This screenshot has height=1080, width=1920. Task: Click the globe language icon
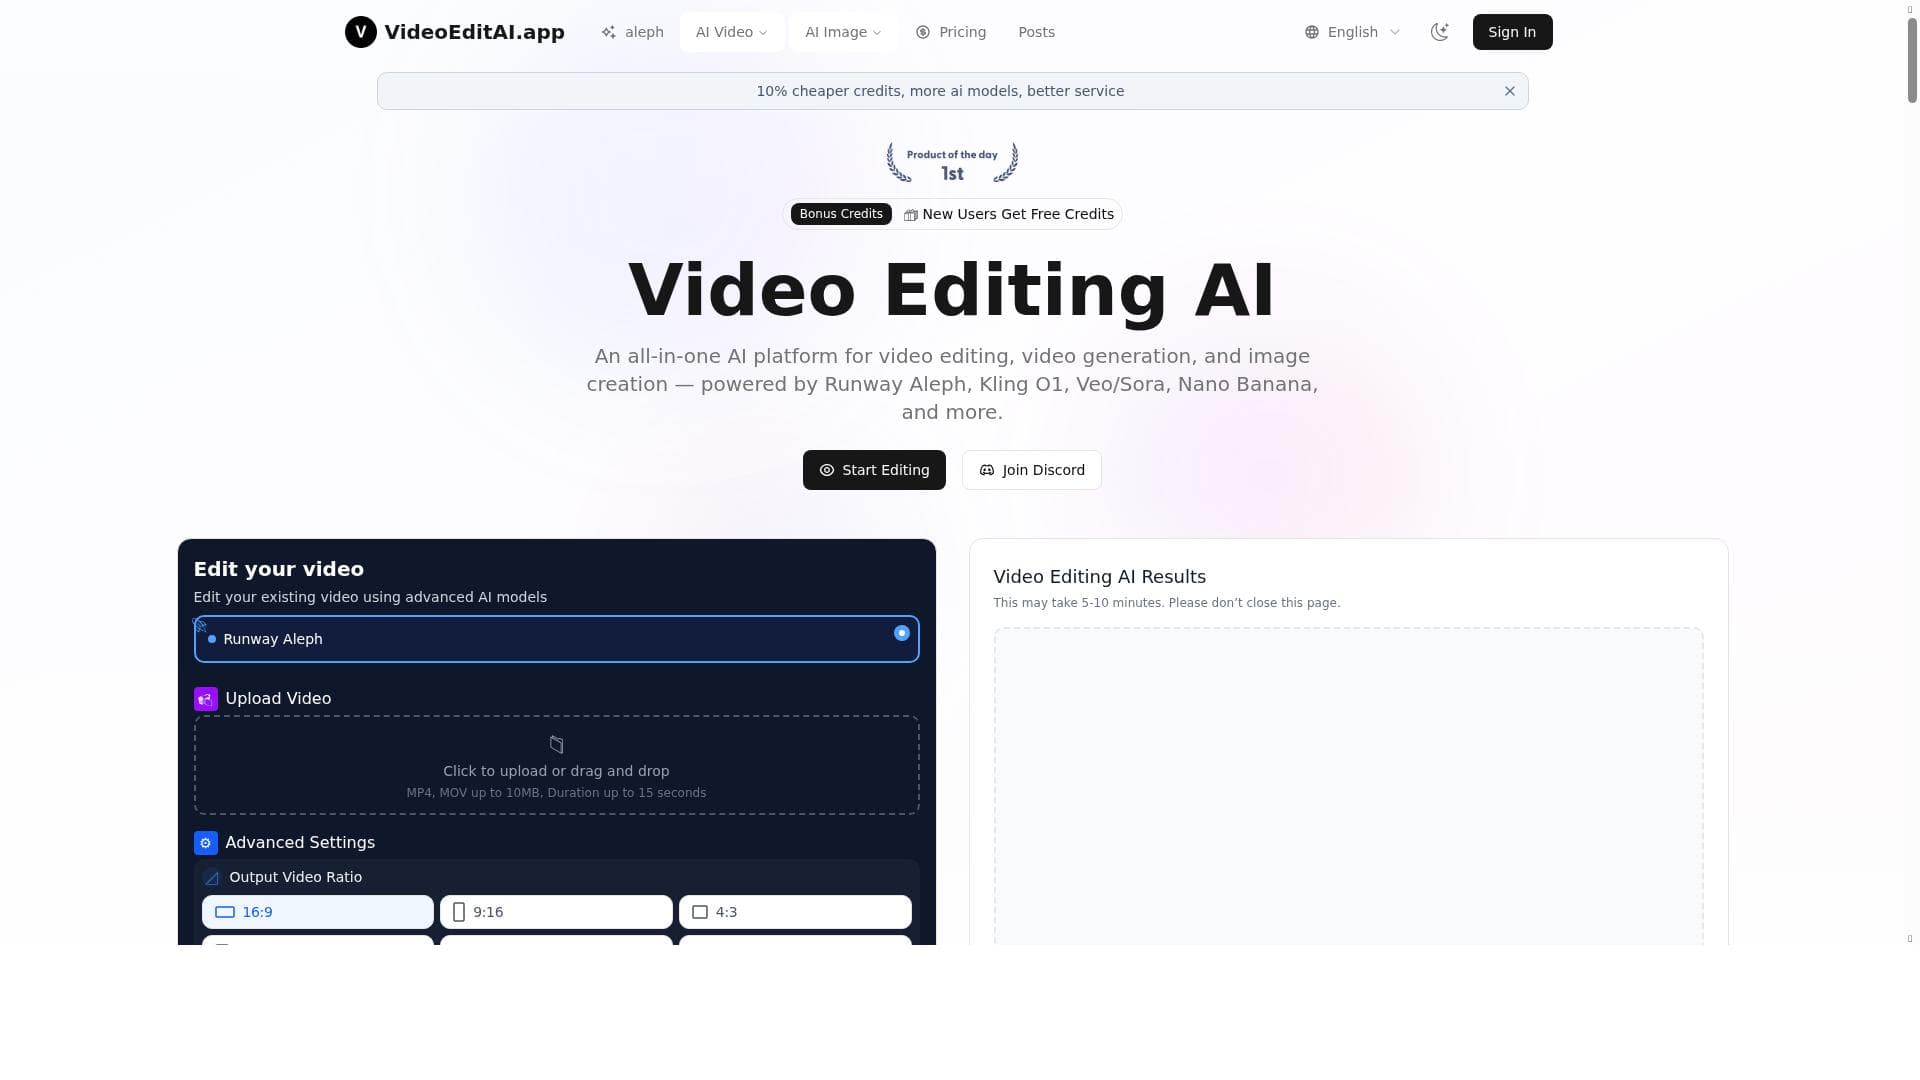pos(1312,32)
